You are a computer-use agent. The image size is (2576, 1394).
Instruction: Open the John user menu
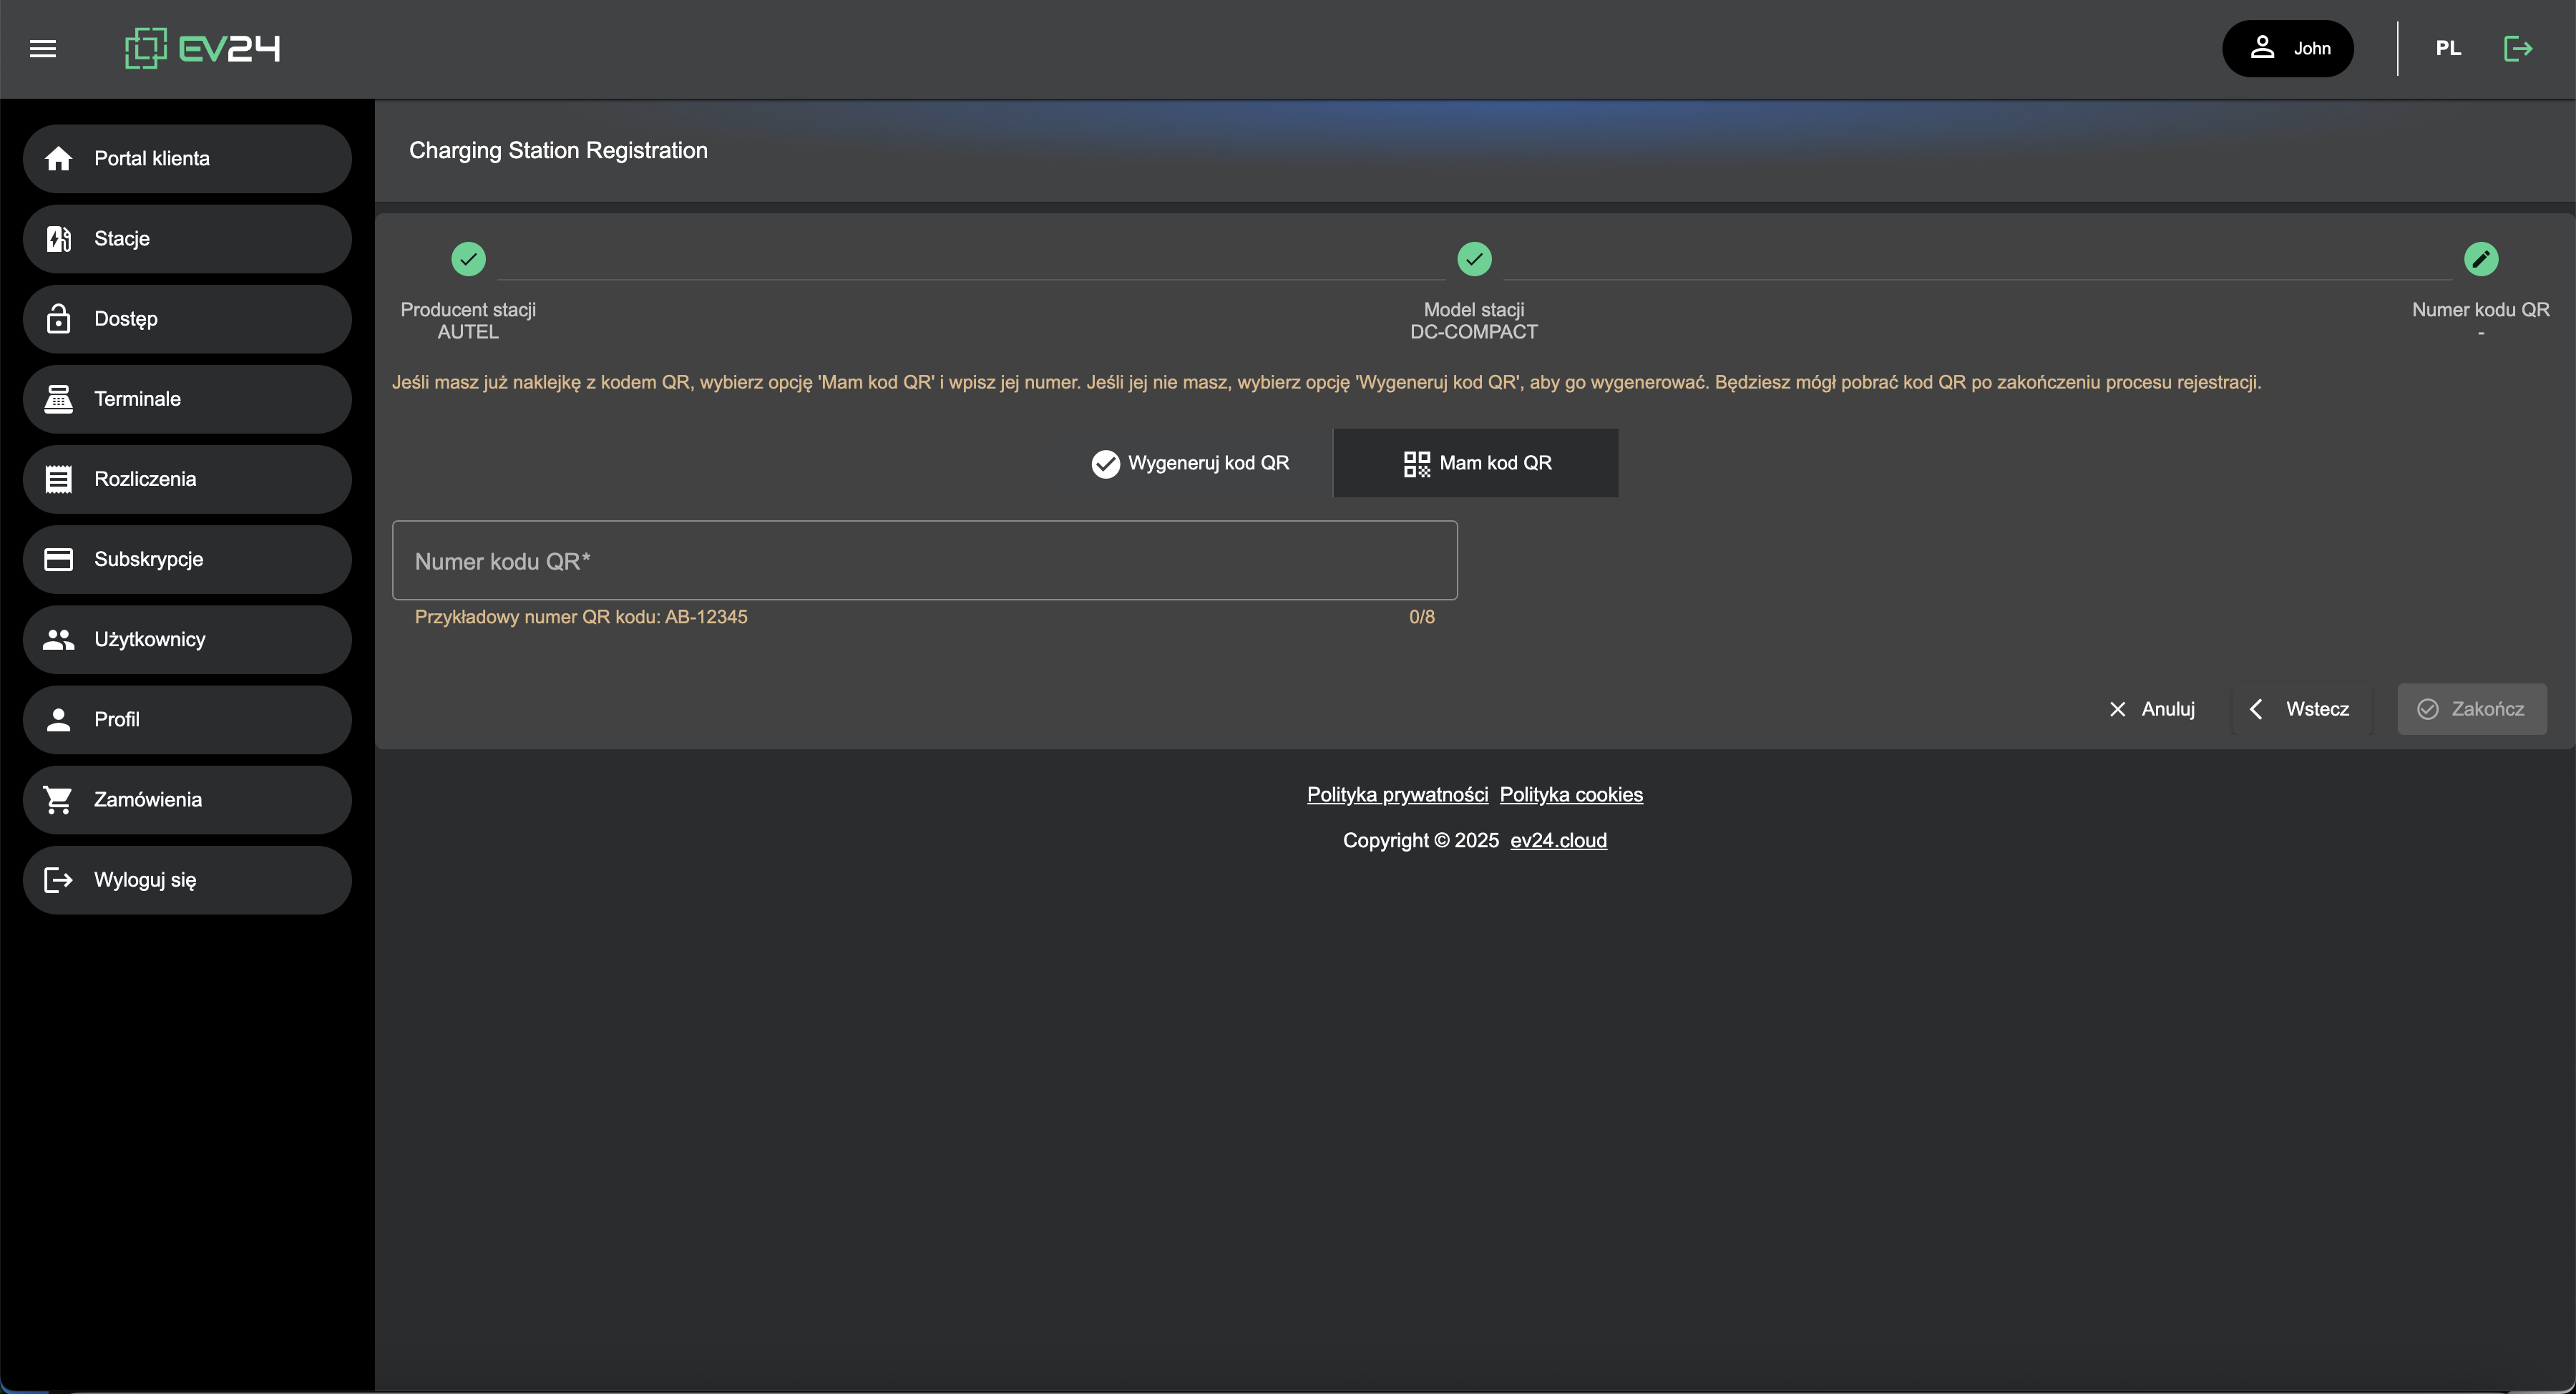[2287, 48]
